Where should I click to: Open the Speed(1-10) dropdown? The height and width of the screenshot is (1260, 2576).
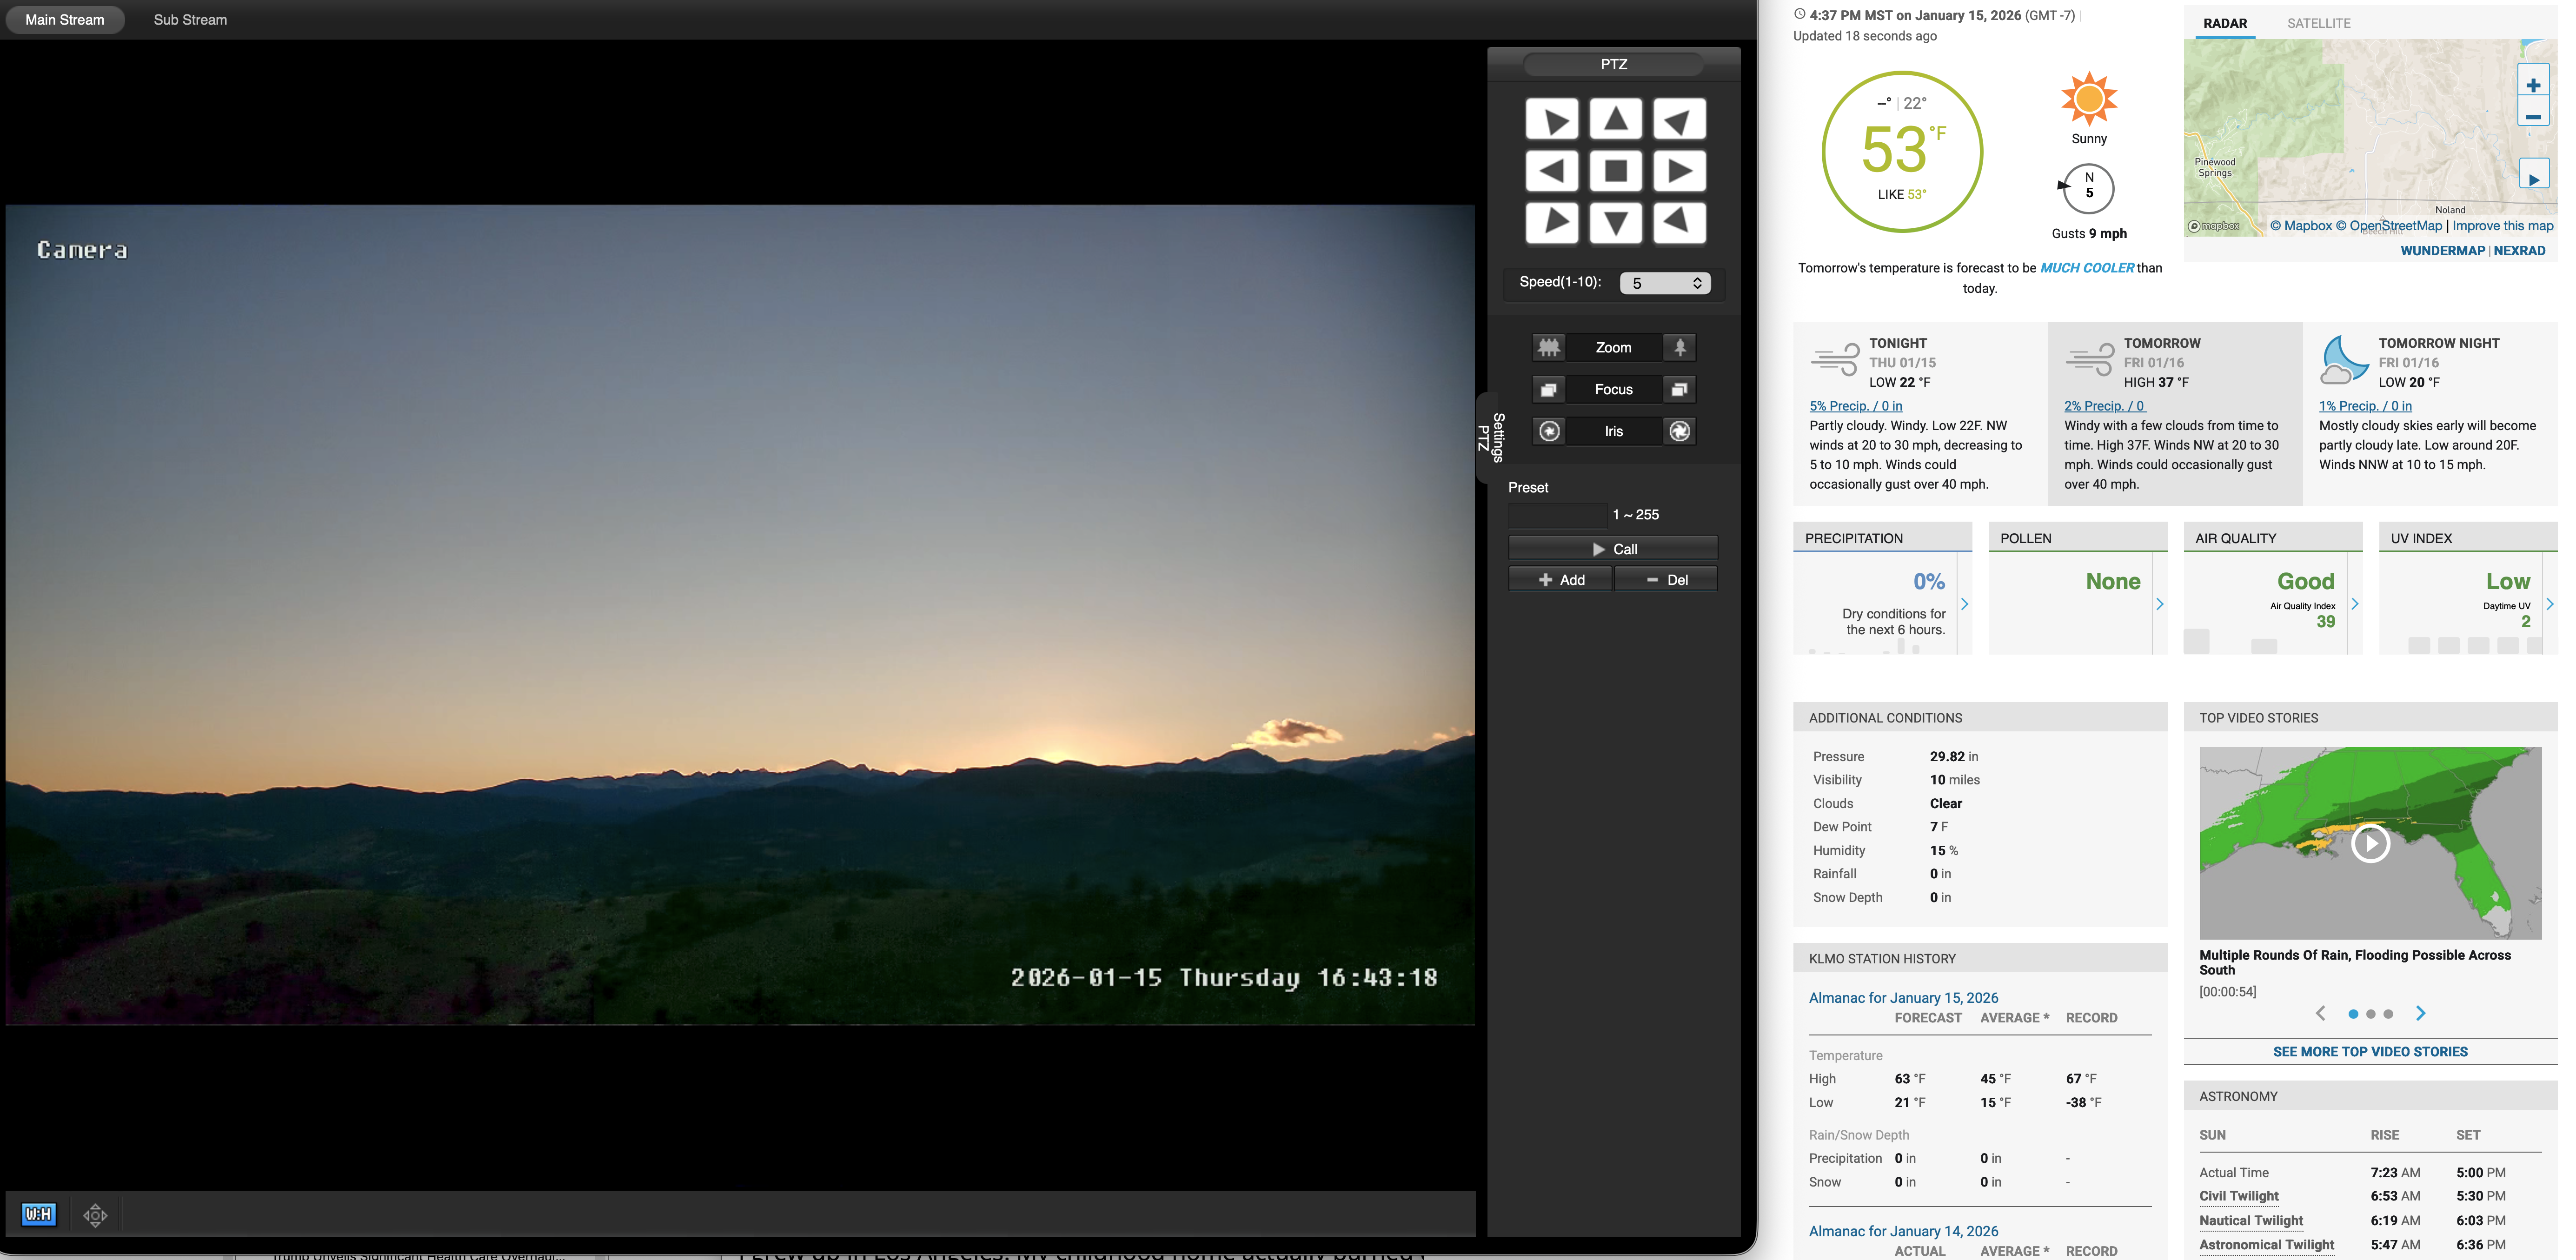1665,283
